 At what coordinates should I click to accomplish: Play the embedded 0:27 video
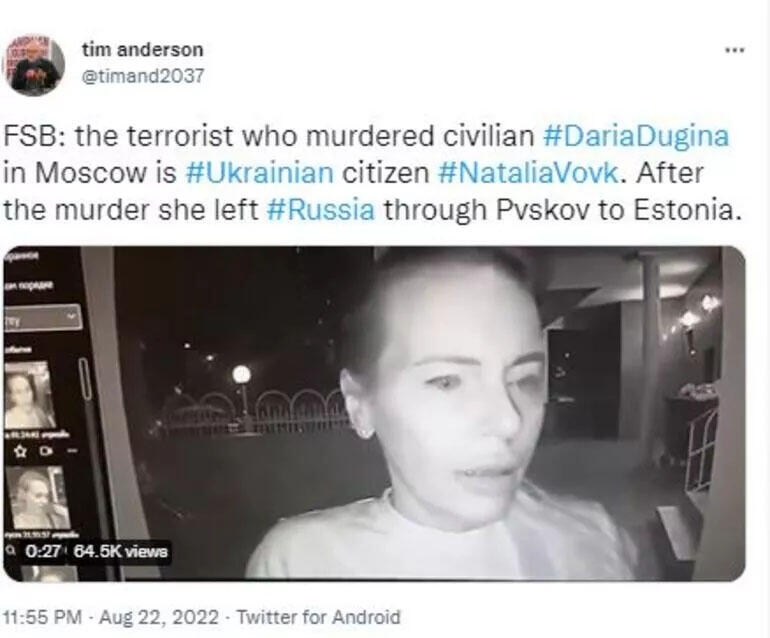[x=374, y=414]
